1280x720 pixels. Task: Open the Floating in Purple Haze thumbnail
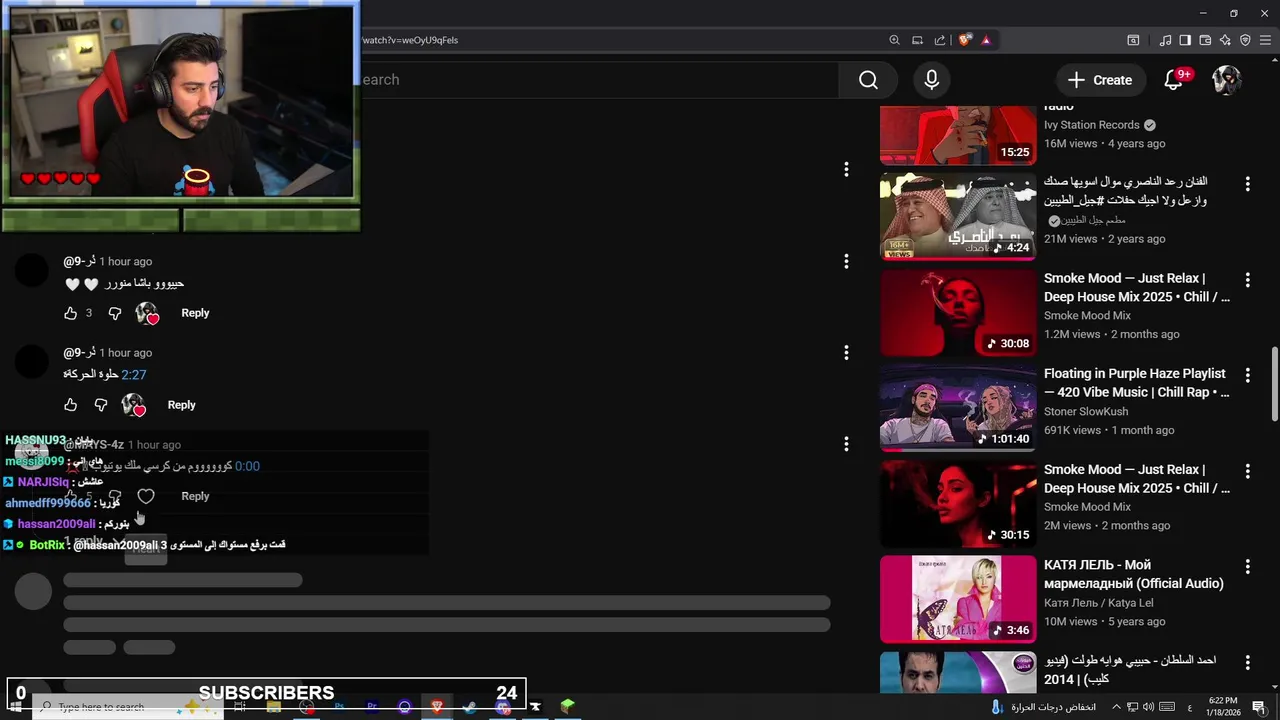pyautogui.click(x=958, y=408)
